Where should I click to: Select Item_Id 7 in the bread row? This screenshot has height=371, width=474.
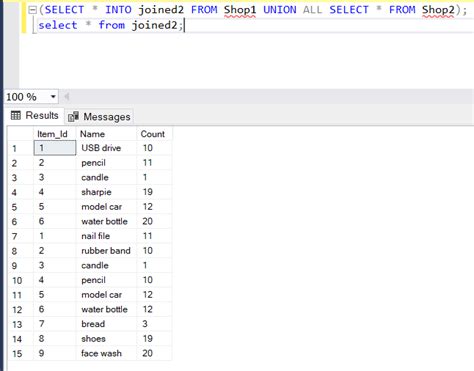pyautogui.click(x=55, y=324)
